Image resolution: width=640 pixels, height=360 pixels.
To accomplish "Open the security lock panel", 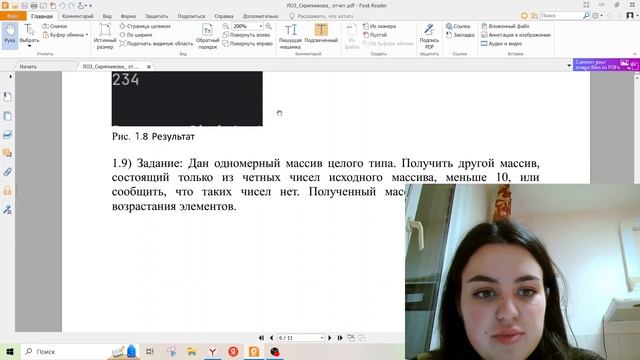I will click(7, 191).
